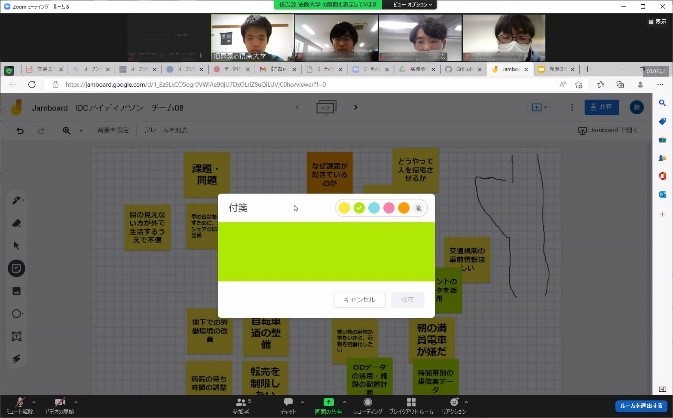Click clear frame option
The image size is (673, 418).
coord(165,130)
